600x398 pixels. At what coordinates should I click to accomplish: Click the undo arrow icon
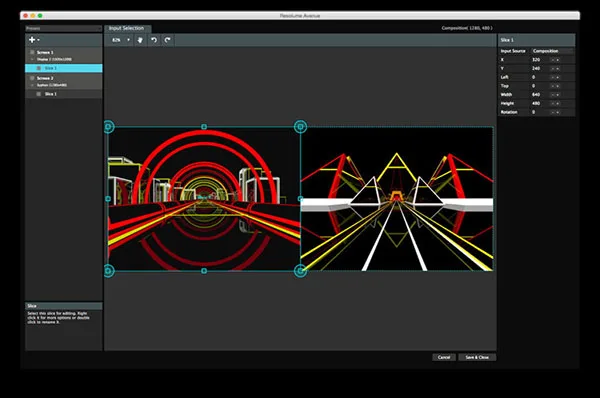pyautogui.click(x=154, y=40)
